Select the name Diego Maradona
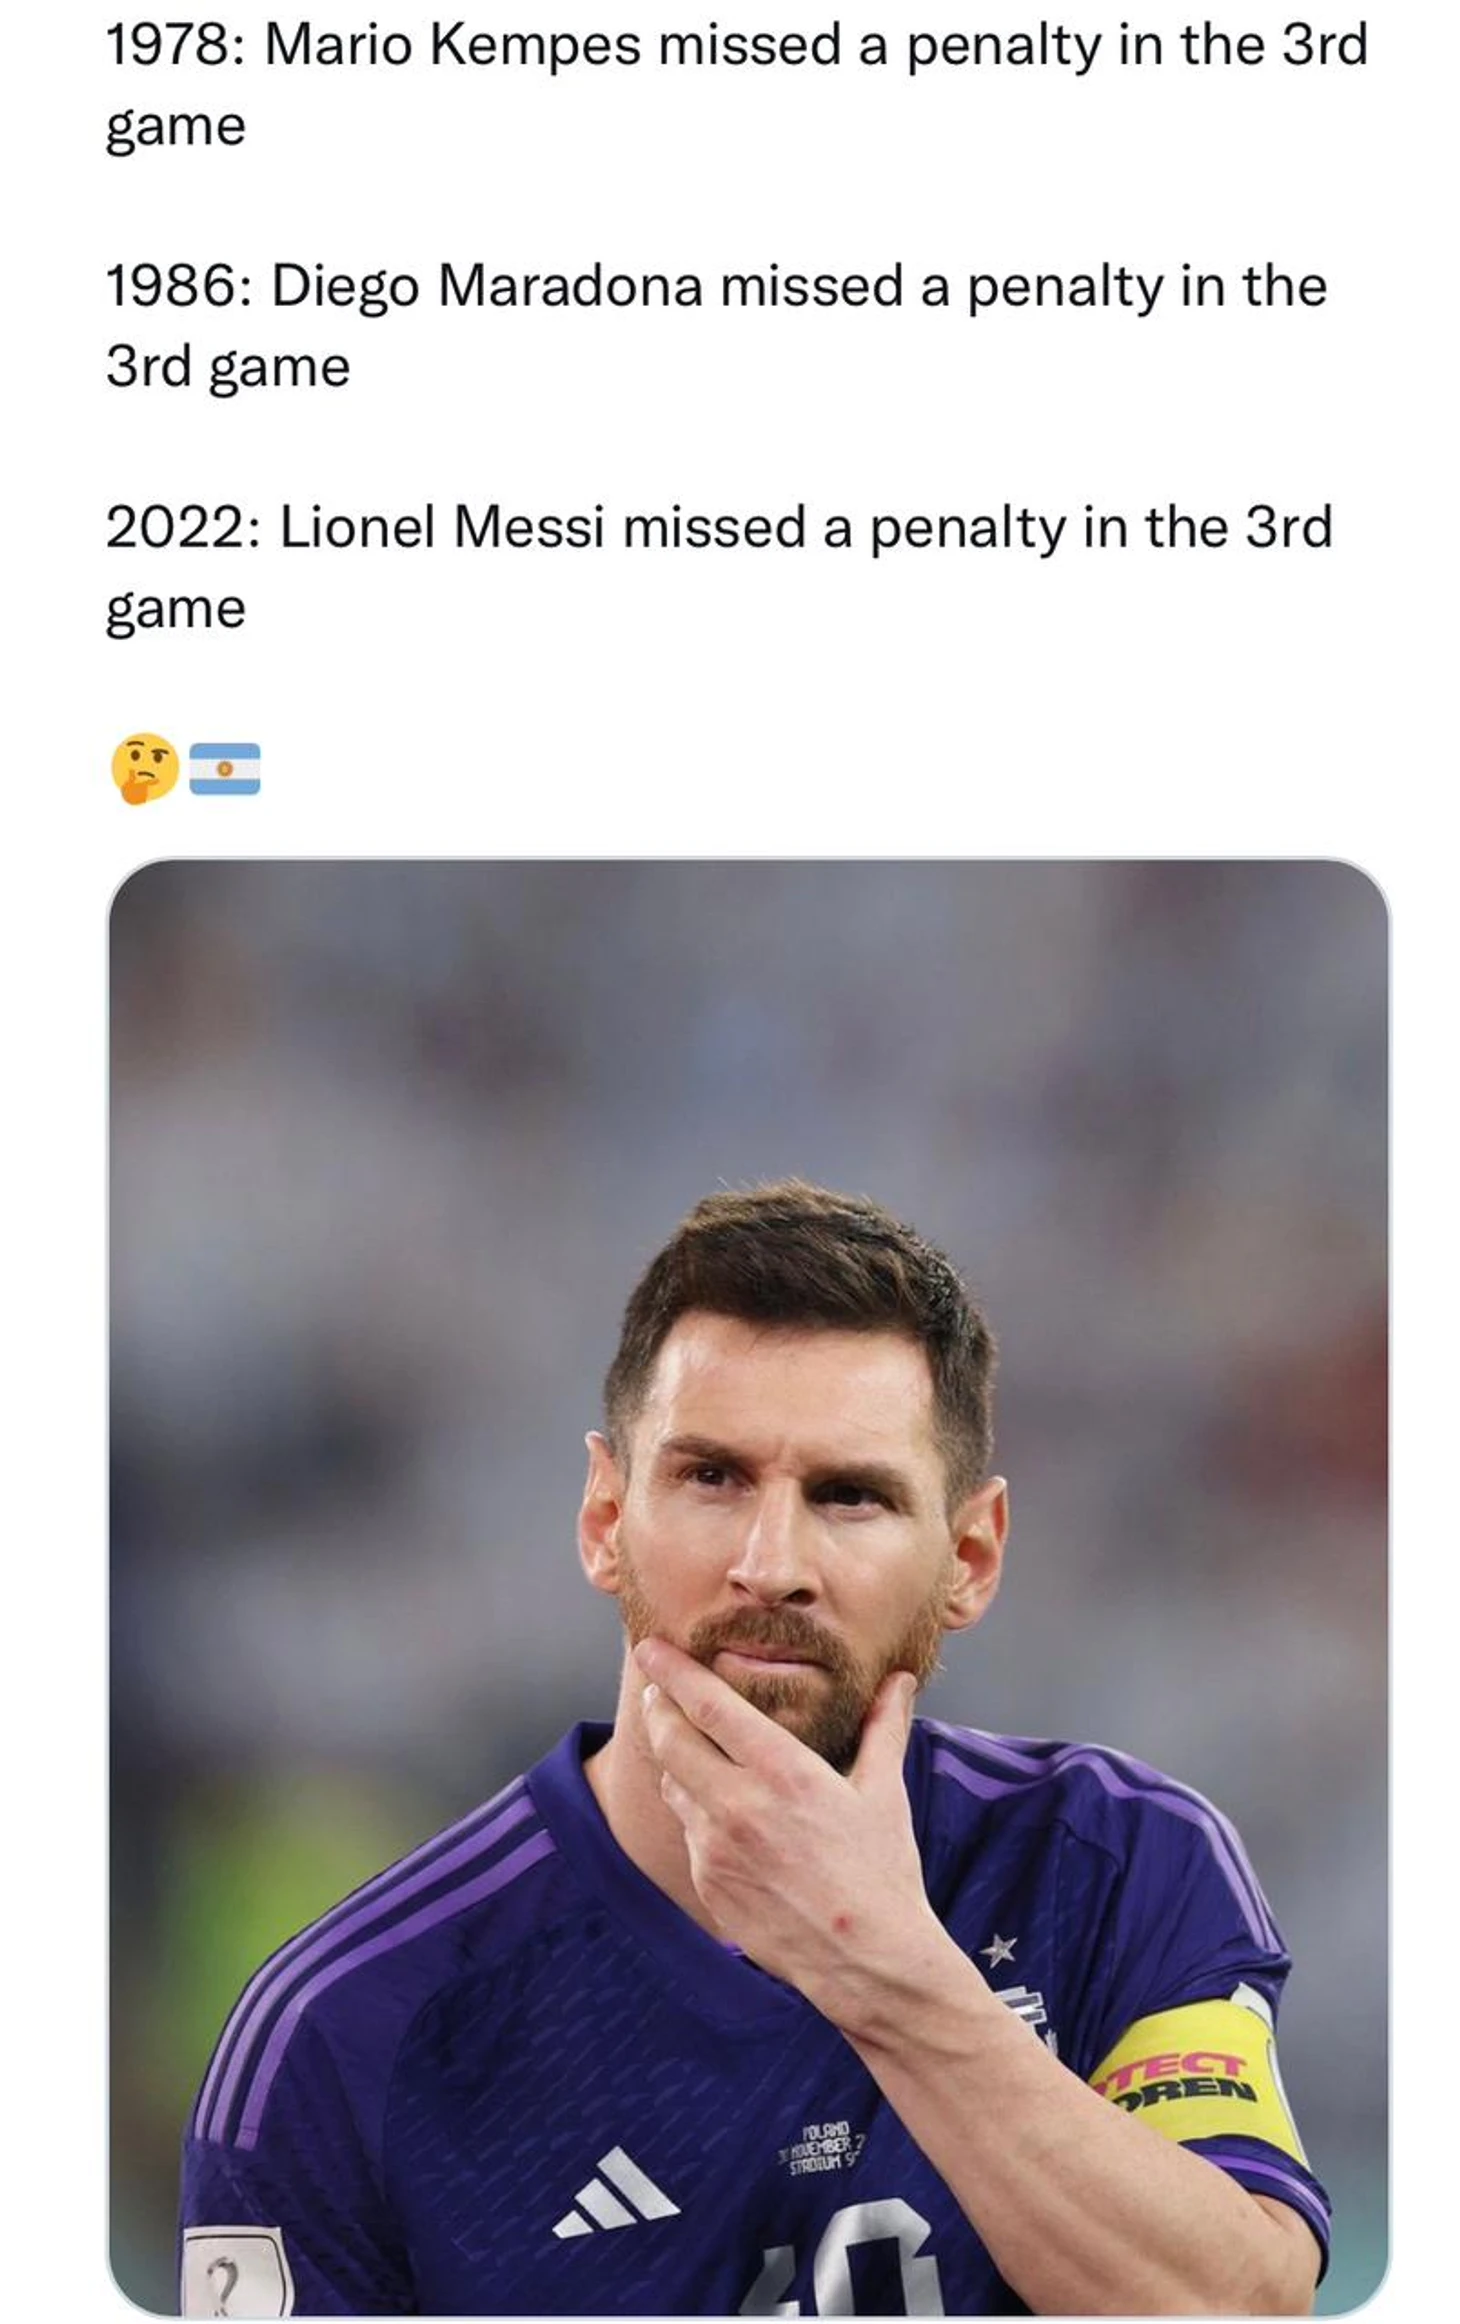Viewport: 1460px width, 2324px height. [487, 286]
